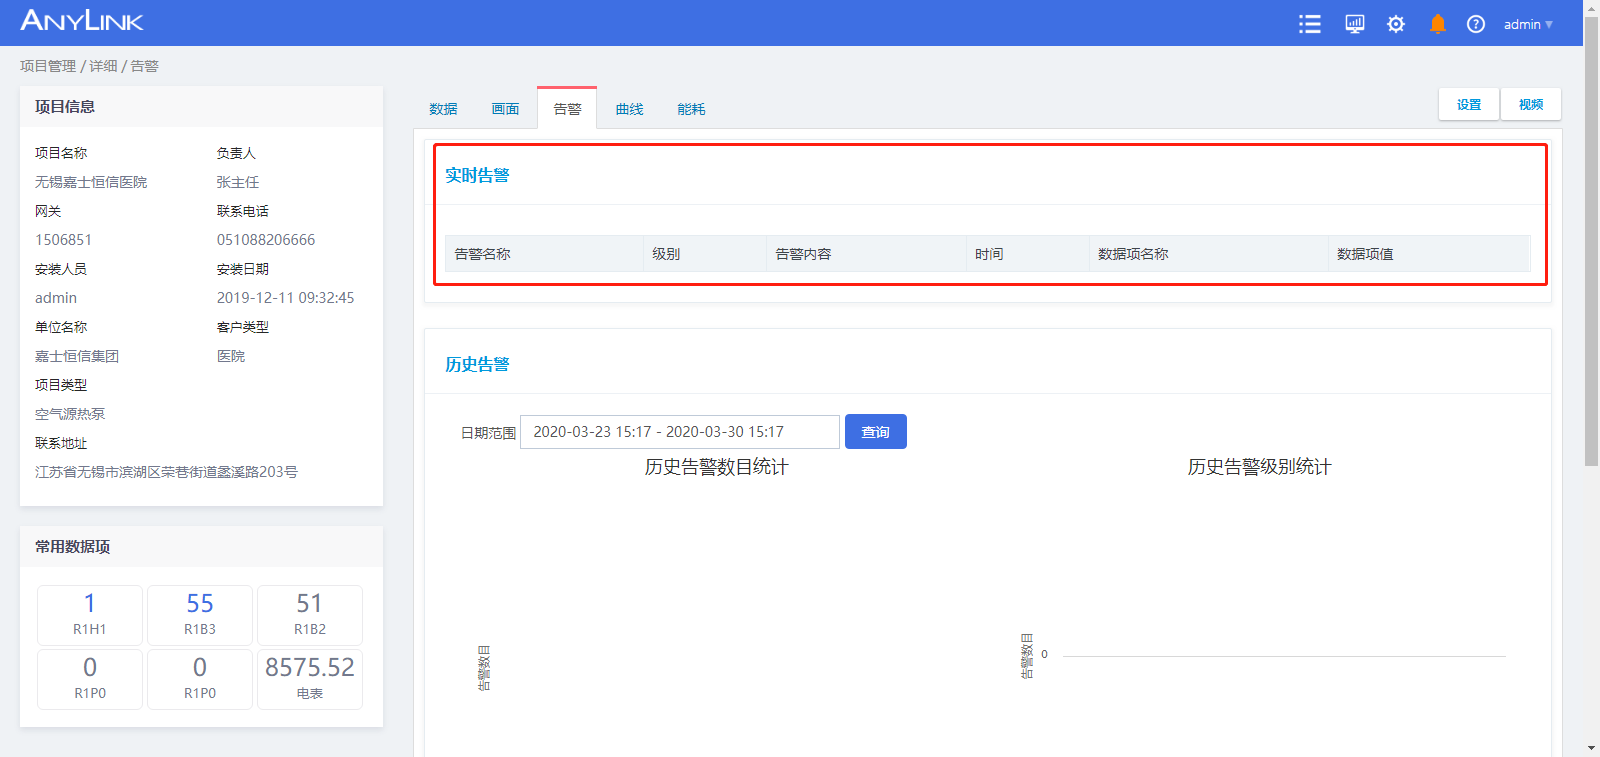Image resolution: width=1600 pixels, height=757 pixels.
Task: Click the 时间 column header
Action: tap(1028, 254)
